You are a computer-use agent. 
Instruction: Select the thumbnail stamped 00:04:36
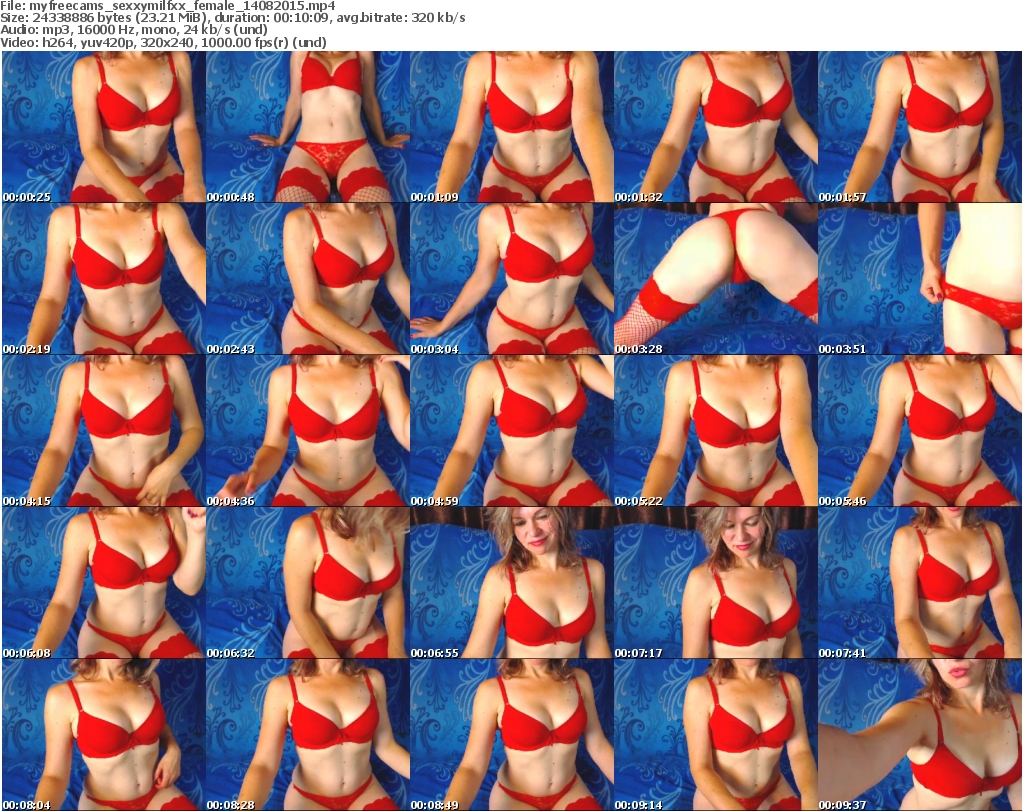pyautogui.click(x=308, y=431)
